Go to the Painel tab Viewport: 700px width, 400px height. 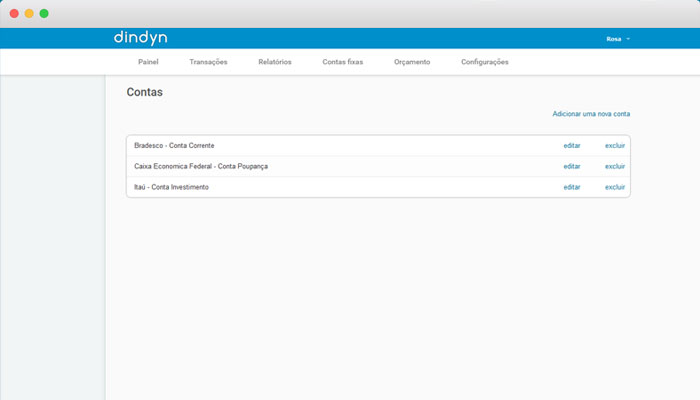tap(148, 62)
